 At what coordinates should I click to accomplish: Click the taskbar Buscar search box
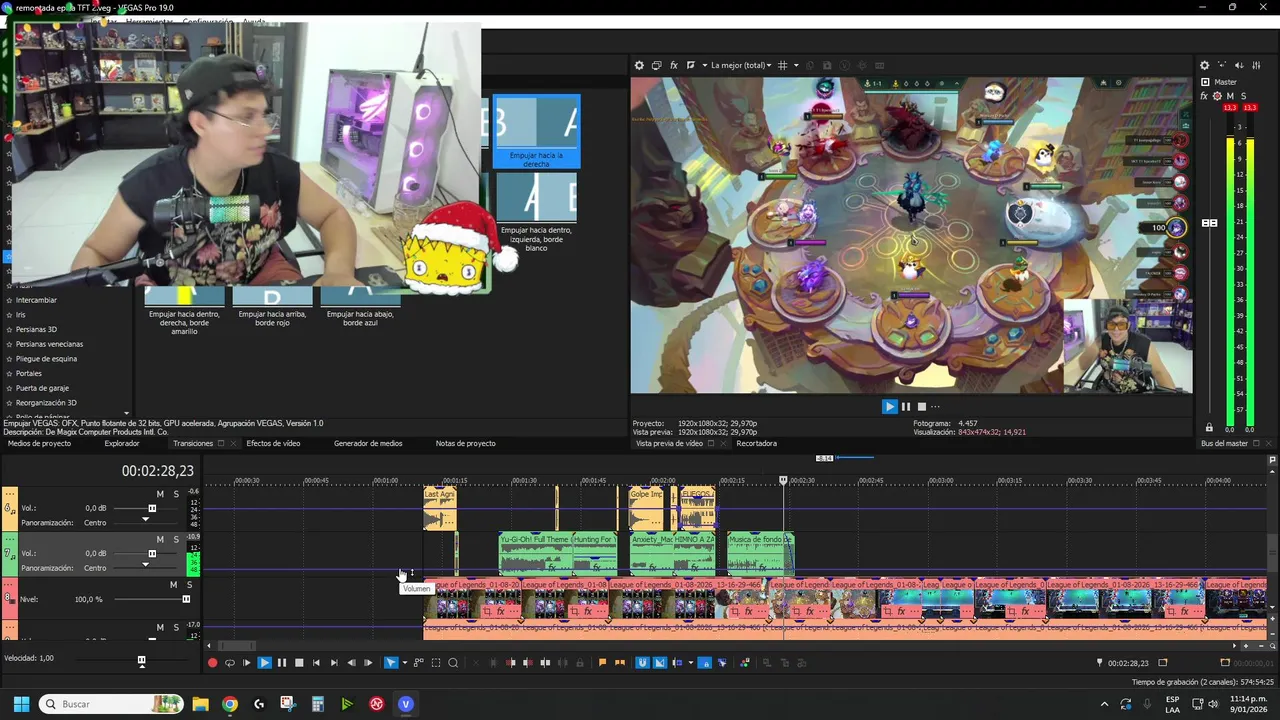(x=112, y=704)
